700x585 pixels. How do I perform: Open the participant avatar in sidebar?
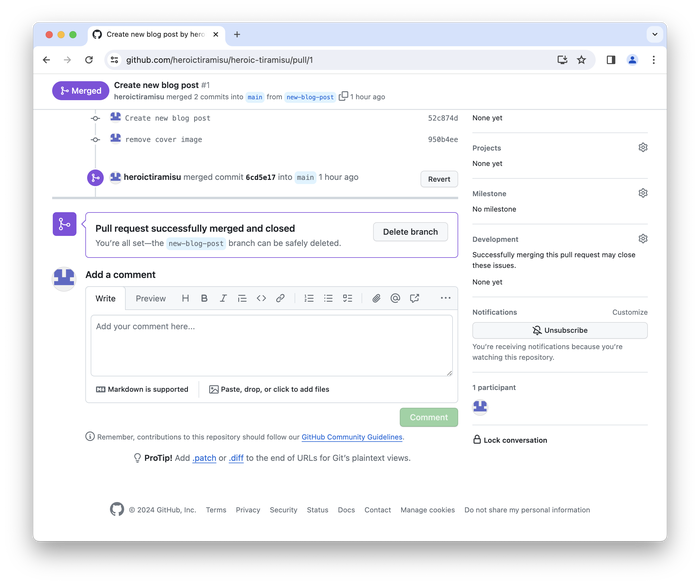point(480,406)
